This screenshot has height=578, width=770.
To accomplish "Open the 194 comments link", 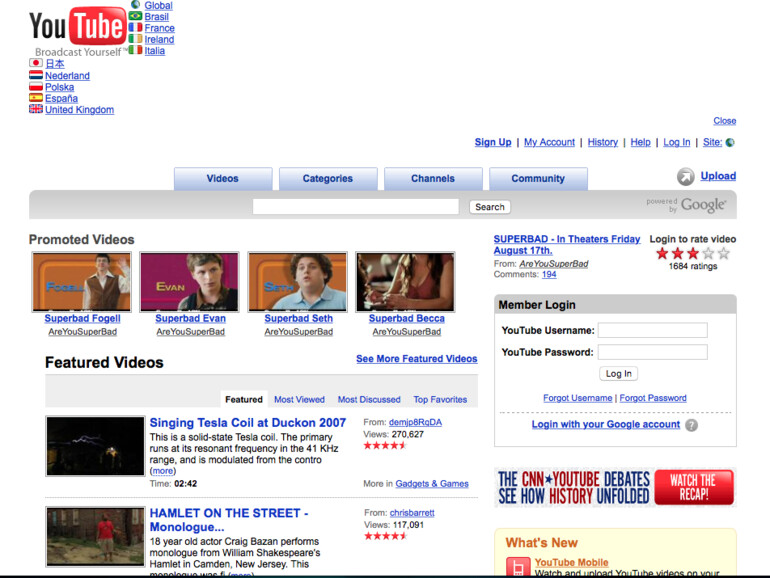I will pyautogui.click(x=549, y=274).
